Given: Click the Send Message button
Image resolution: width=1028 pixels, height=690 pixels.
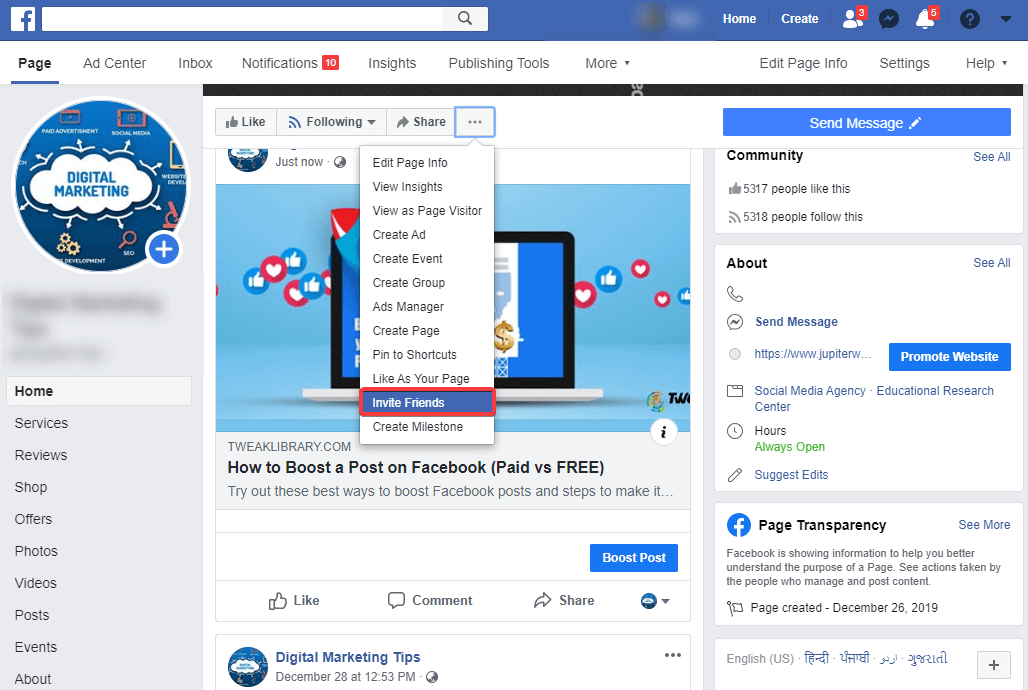Looking at the screenshot, I should 866,121.
